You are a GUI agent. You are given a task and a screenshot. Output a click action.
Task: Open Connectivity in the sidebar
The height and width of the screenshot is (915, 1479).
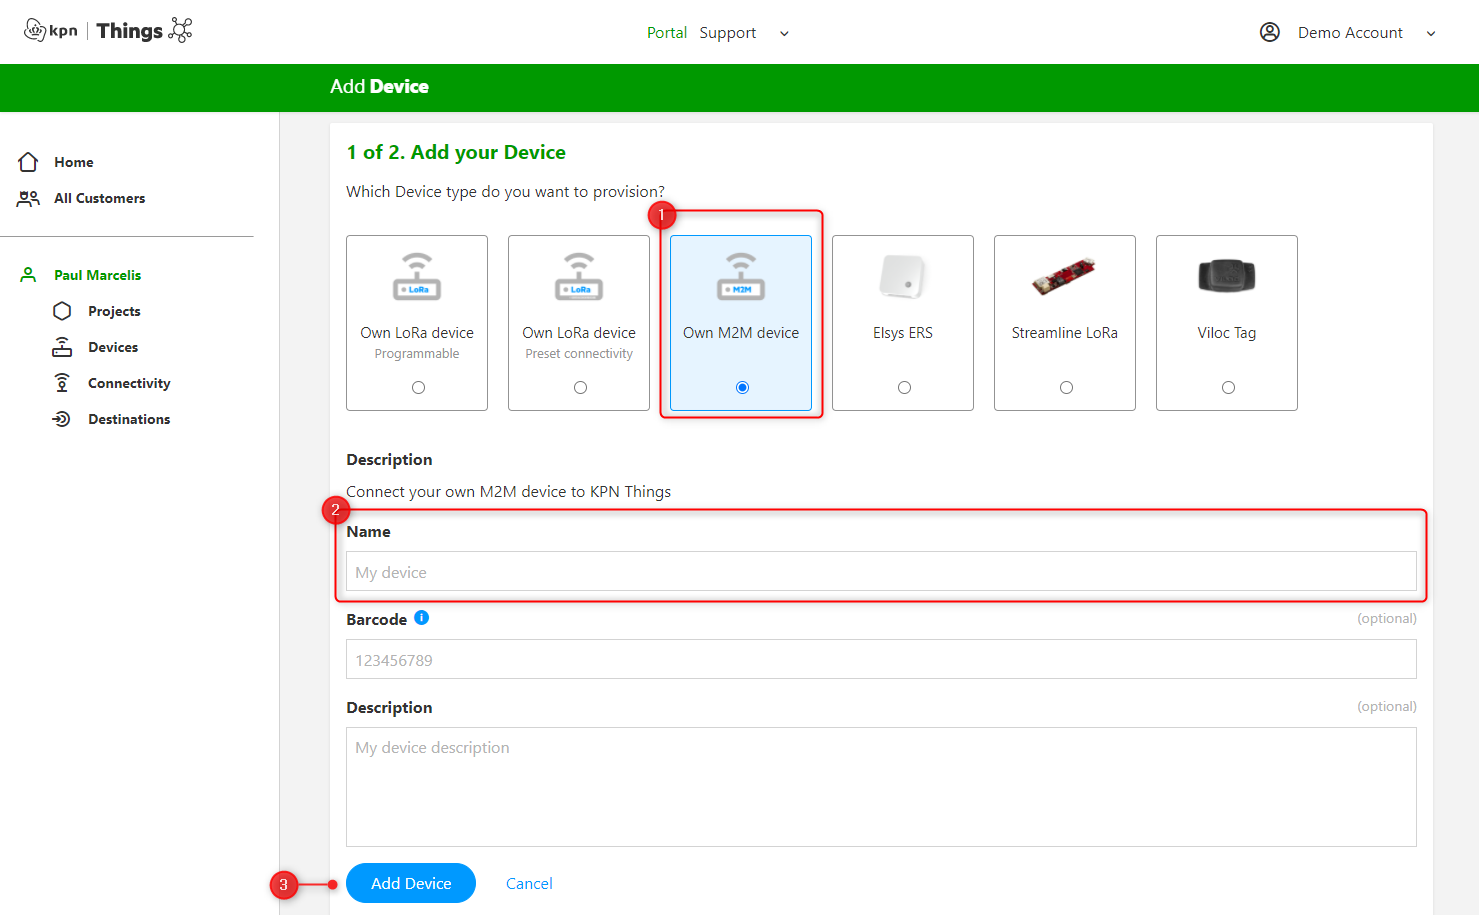(x=129, y=383)
